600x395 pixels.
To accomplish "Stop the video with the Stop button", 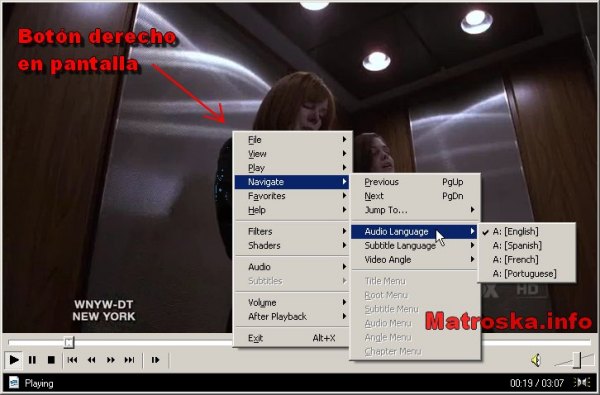I will 51,360.
